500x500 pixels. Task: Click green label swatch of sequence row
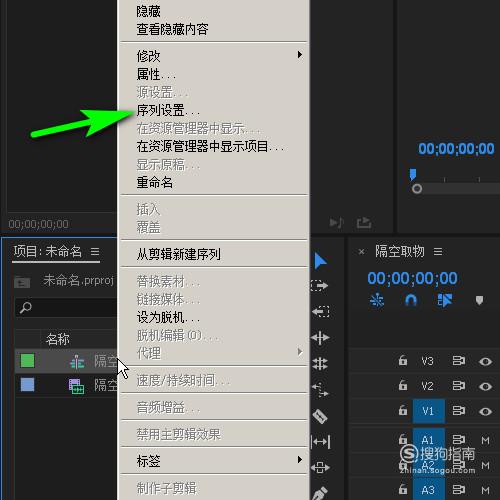[27, 361]
